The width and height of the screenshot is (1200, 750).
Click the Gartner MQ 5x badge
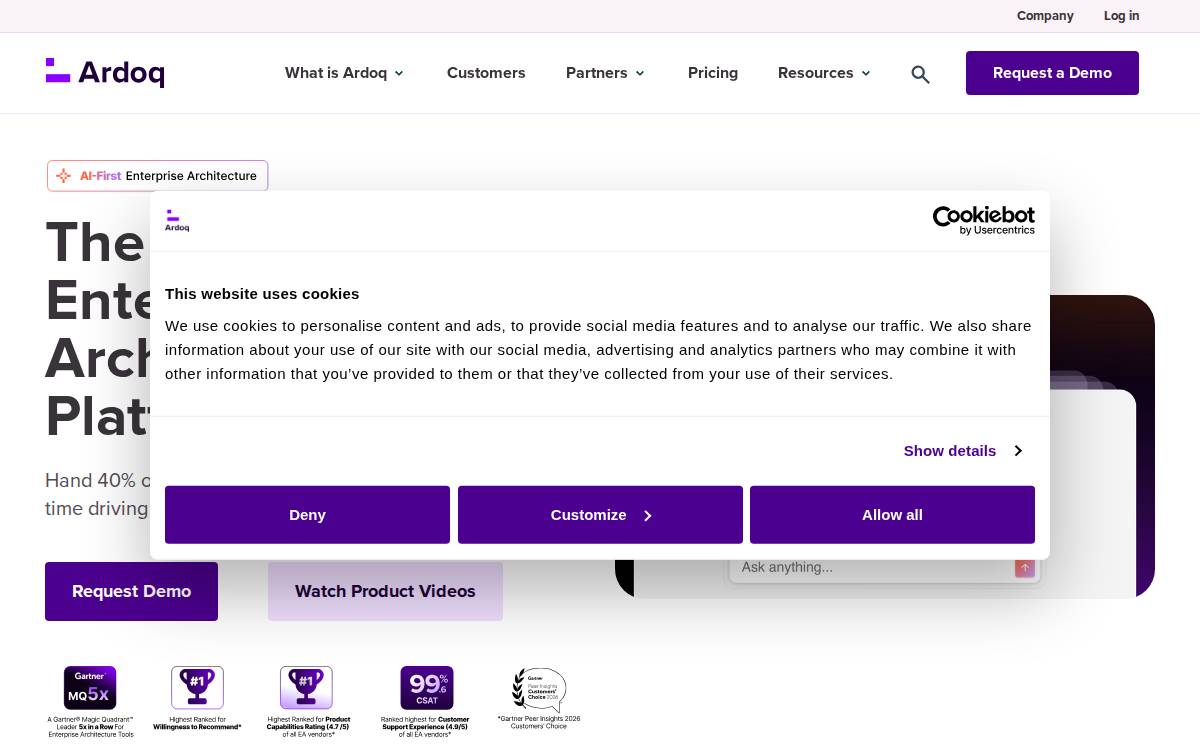[x=90, y=688]
